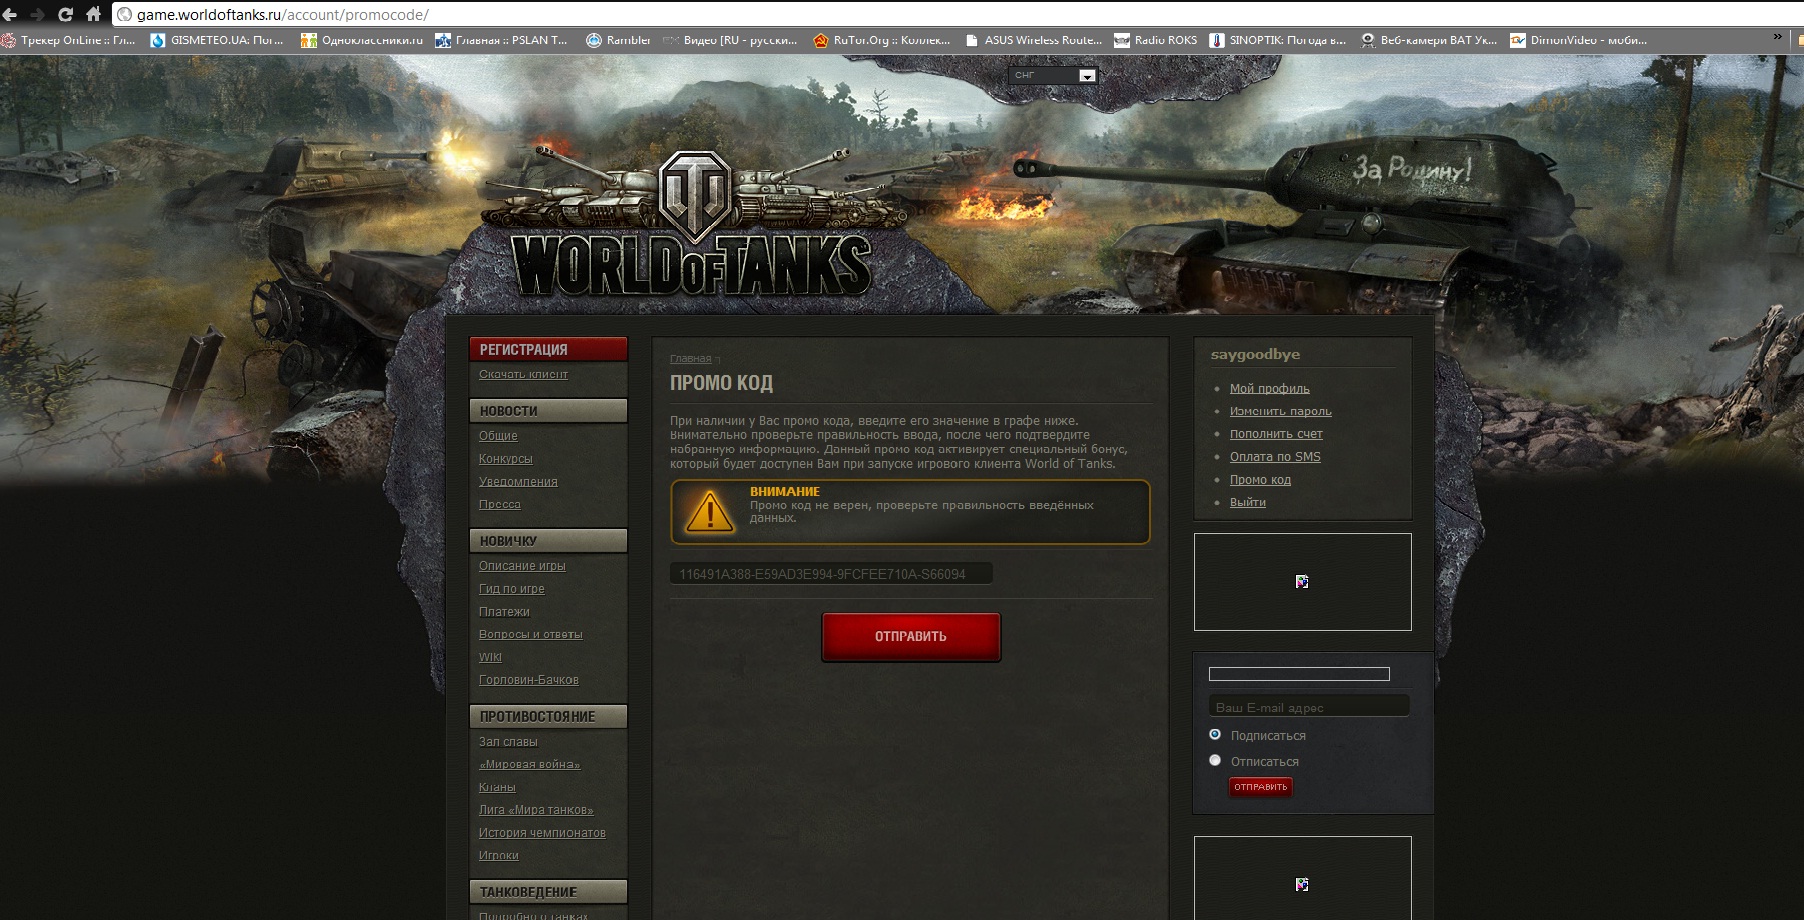Open the «Мировая война» link

529,765
